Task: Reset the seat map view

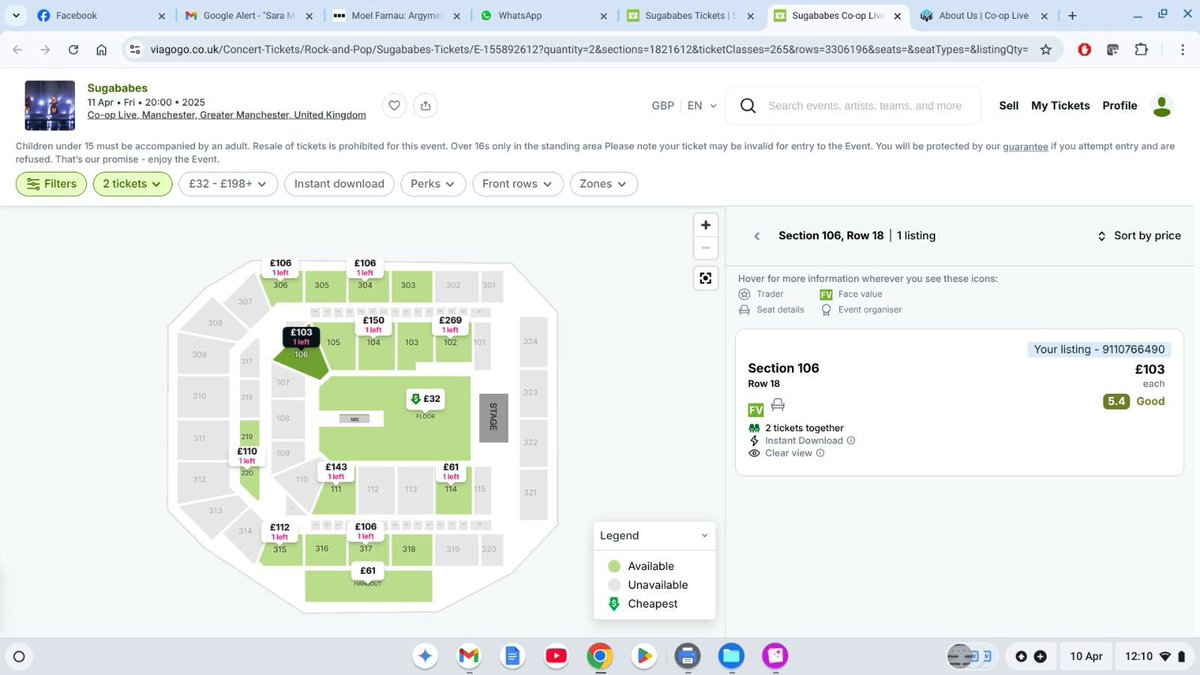Action: tap(706, 279)
